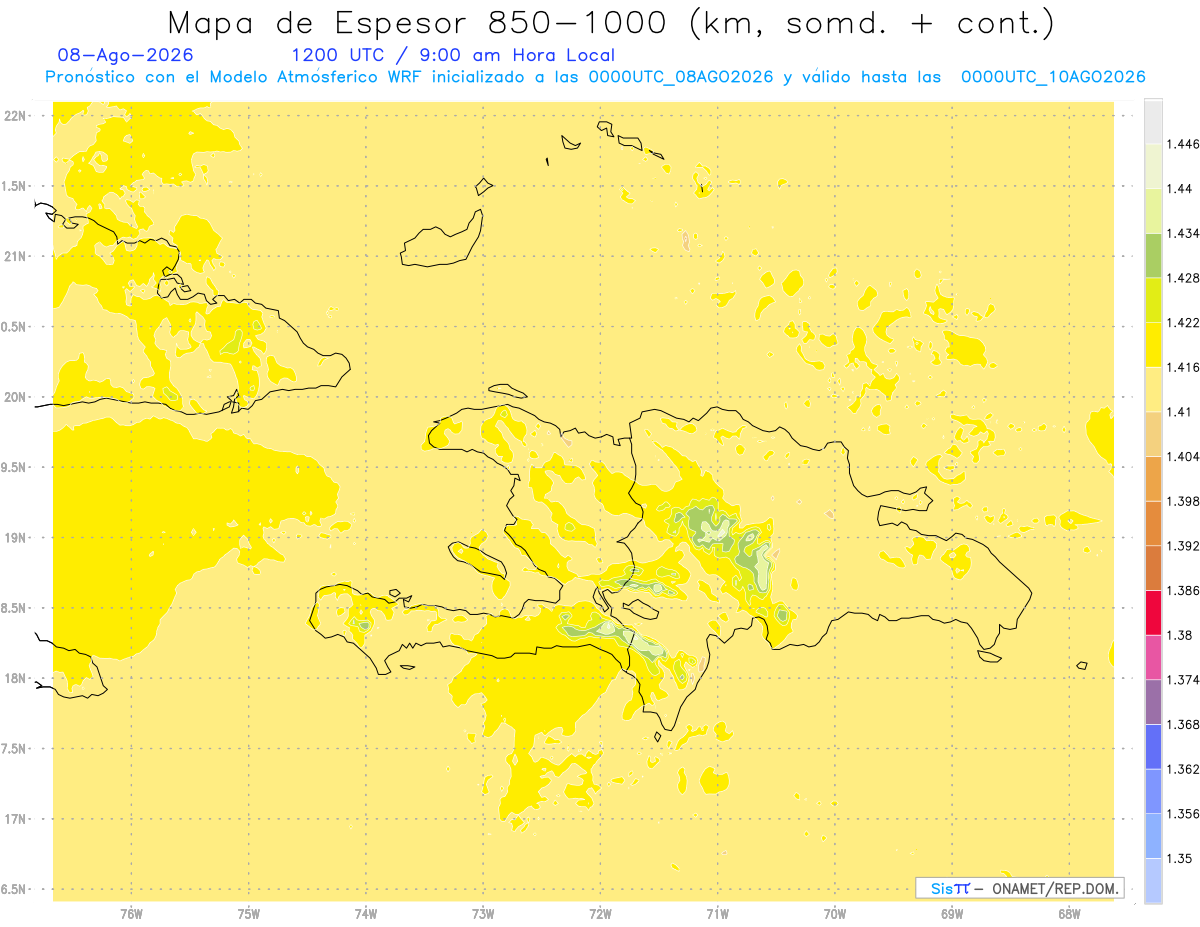This screenshot has height=927, width=1200.
Task: Click the colorbar label '1.374'
Action: tap(1183, 680)
